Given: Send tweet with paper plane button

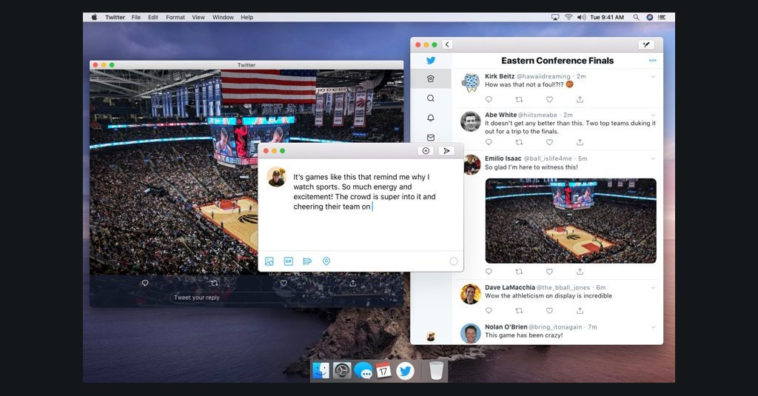Looking at the screenshot, I should [447, 151].
